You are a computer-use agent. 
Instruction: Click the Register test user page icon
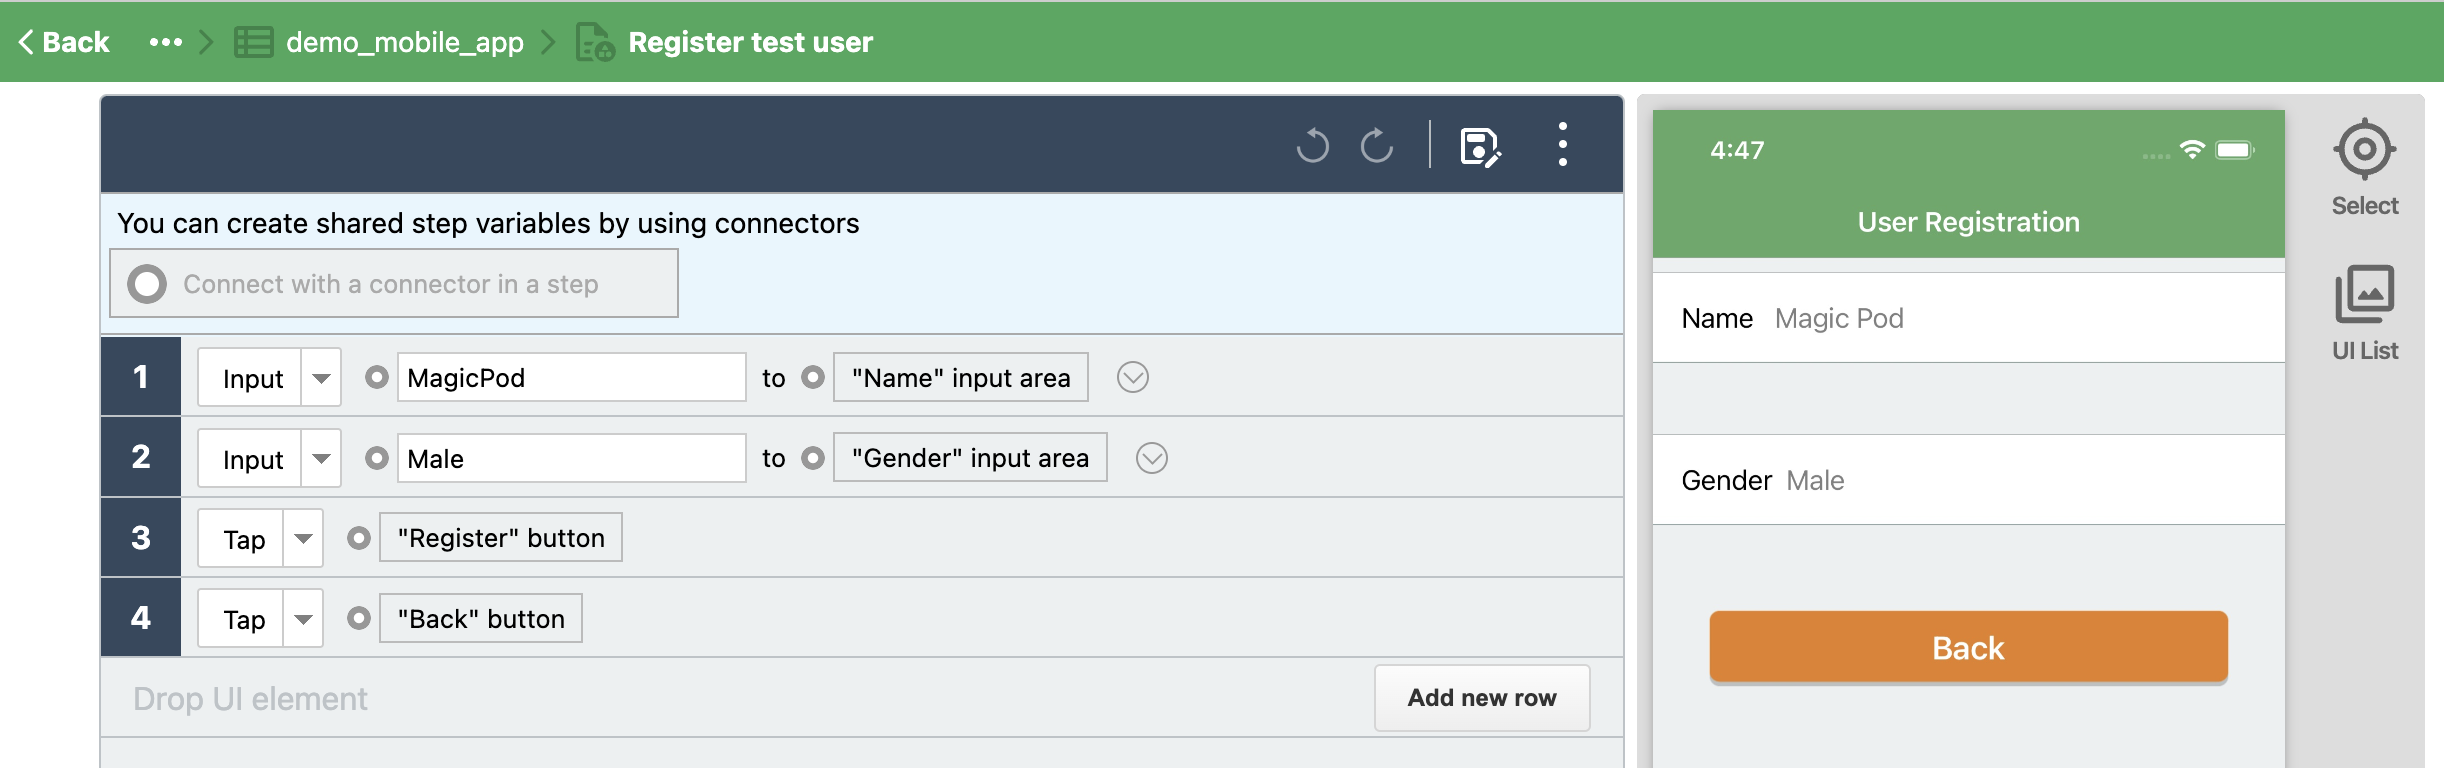[x=595, y=42]
